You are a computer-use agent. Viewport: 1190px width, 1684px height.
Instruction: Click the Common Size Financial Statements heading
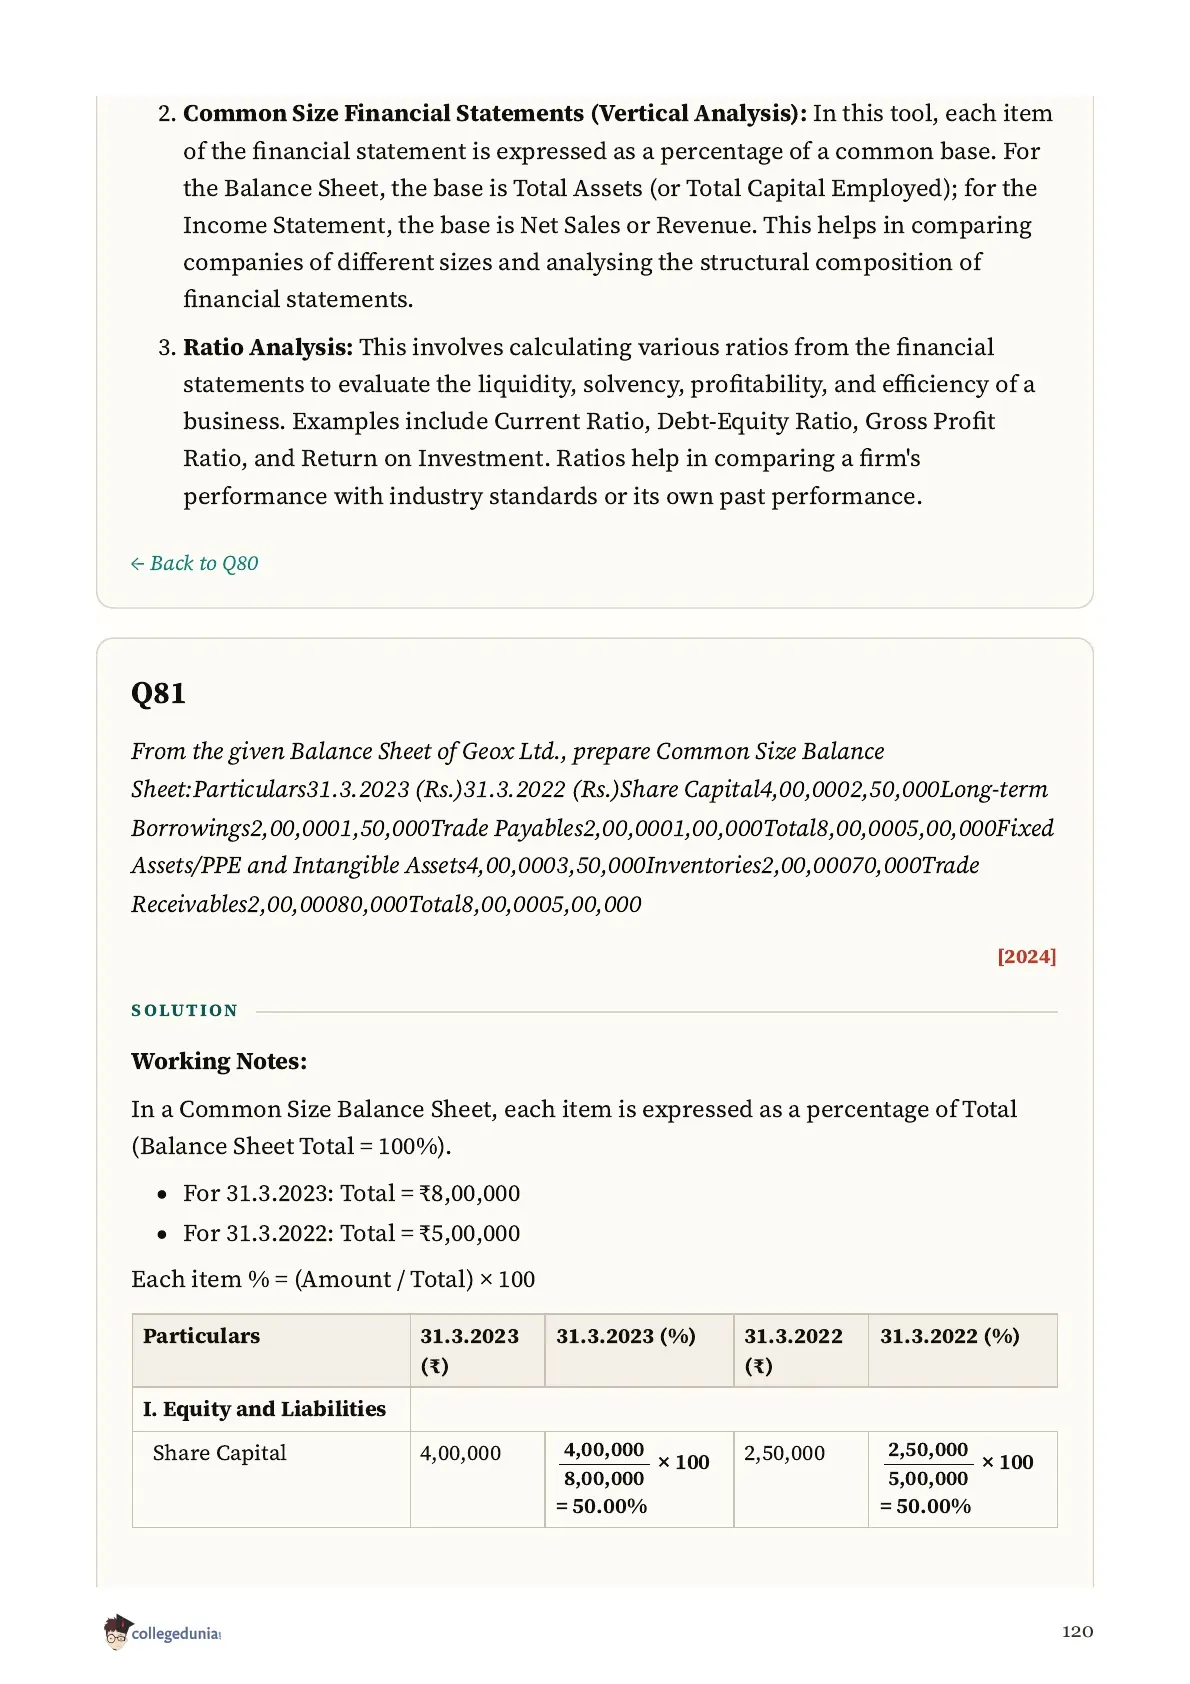pyautogui.click(x=495, y=113)
